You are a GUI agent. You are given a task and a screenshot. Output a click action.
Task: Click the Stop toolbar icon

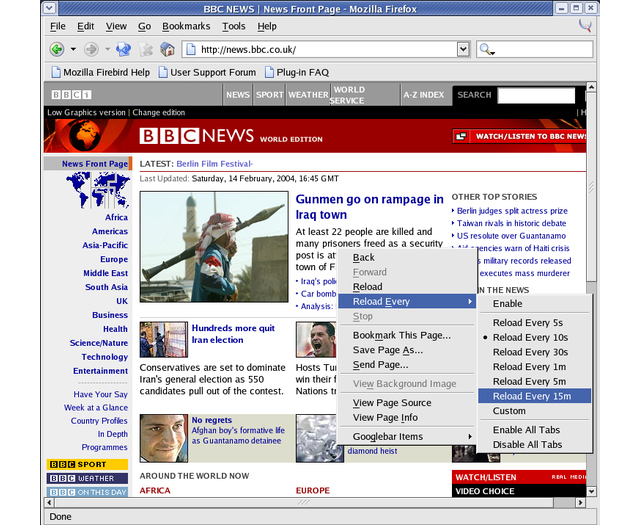(146, 49)
